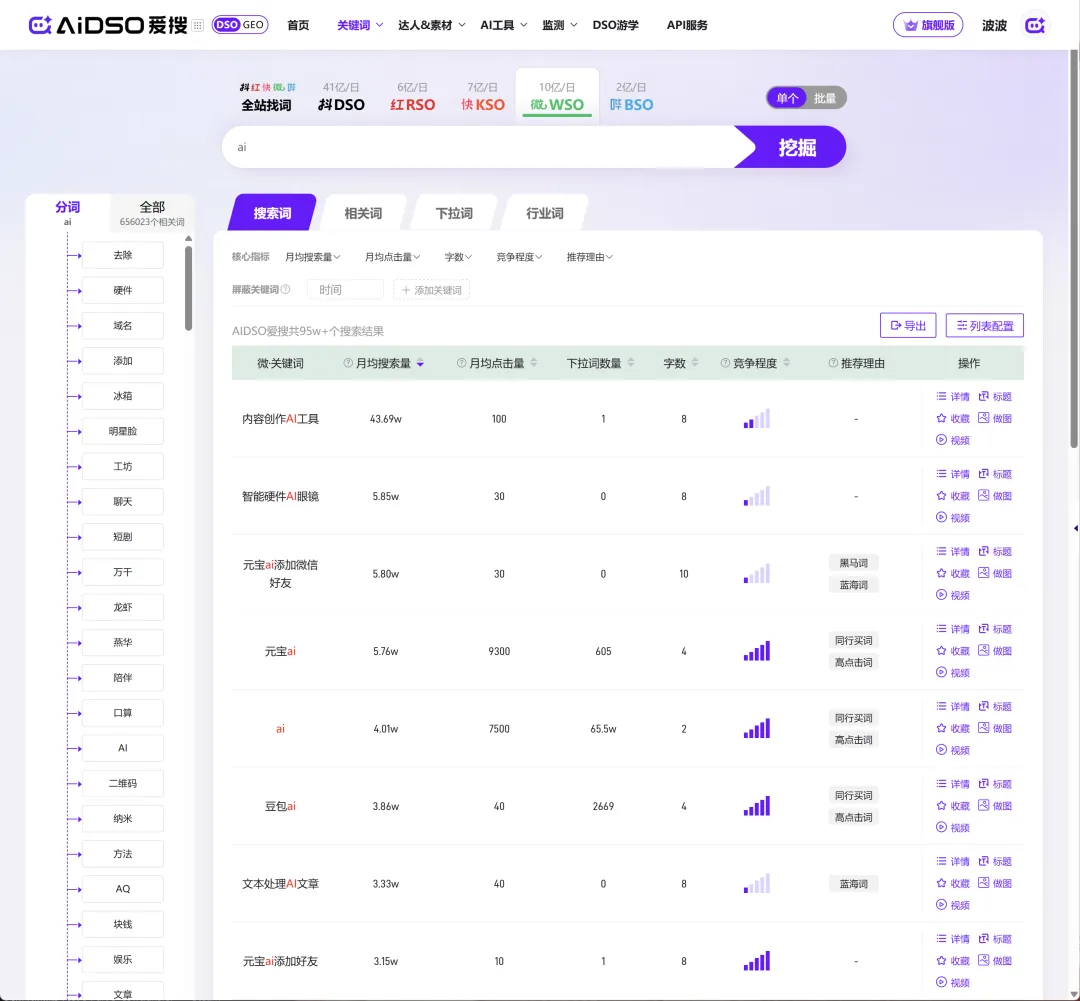This screenshot has height=1001, width=1080.
Task: Expand 达人&素材 navigation menu
Action: (x=432, y=25)
